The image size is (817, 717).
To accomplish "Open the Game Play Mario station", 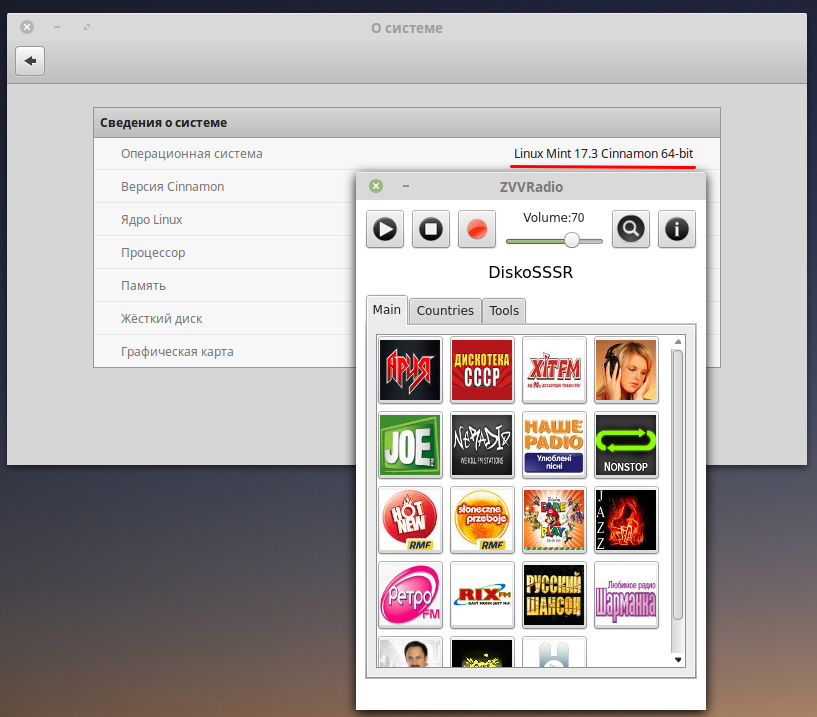I will [554, 520].
